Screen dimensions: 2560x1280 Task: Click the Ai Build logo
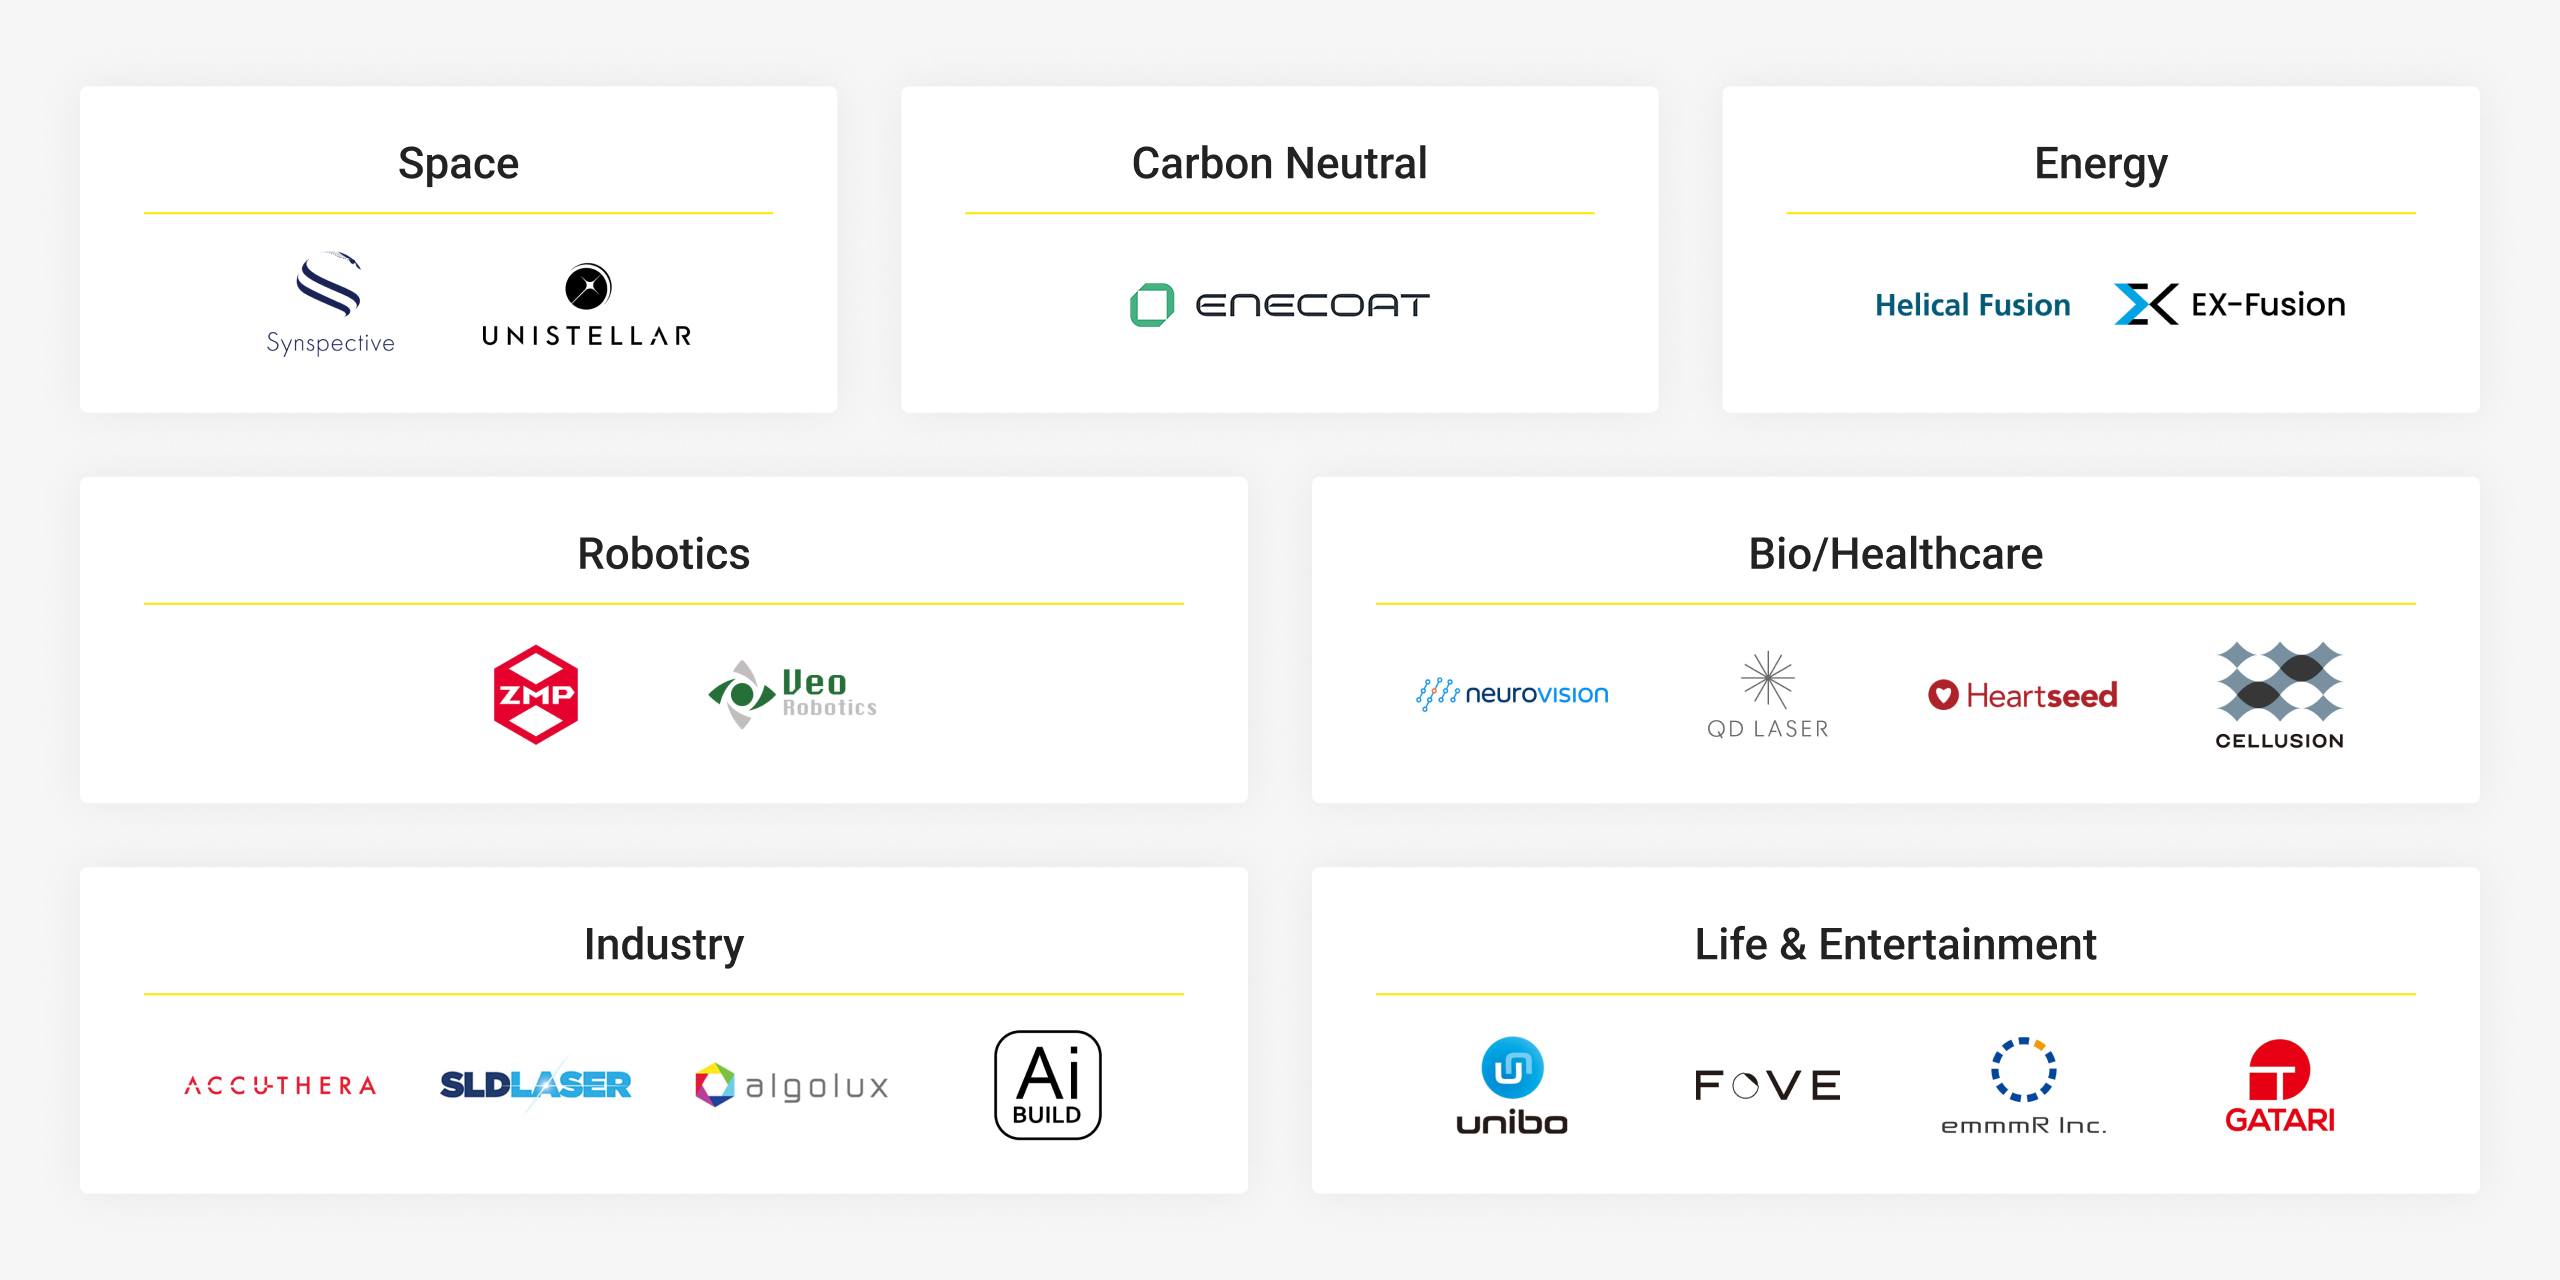pos(1048,1085)
